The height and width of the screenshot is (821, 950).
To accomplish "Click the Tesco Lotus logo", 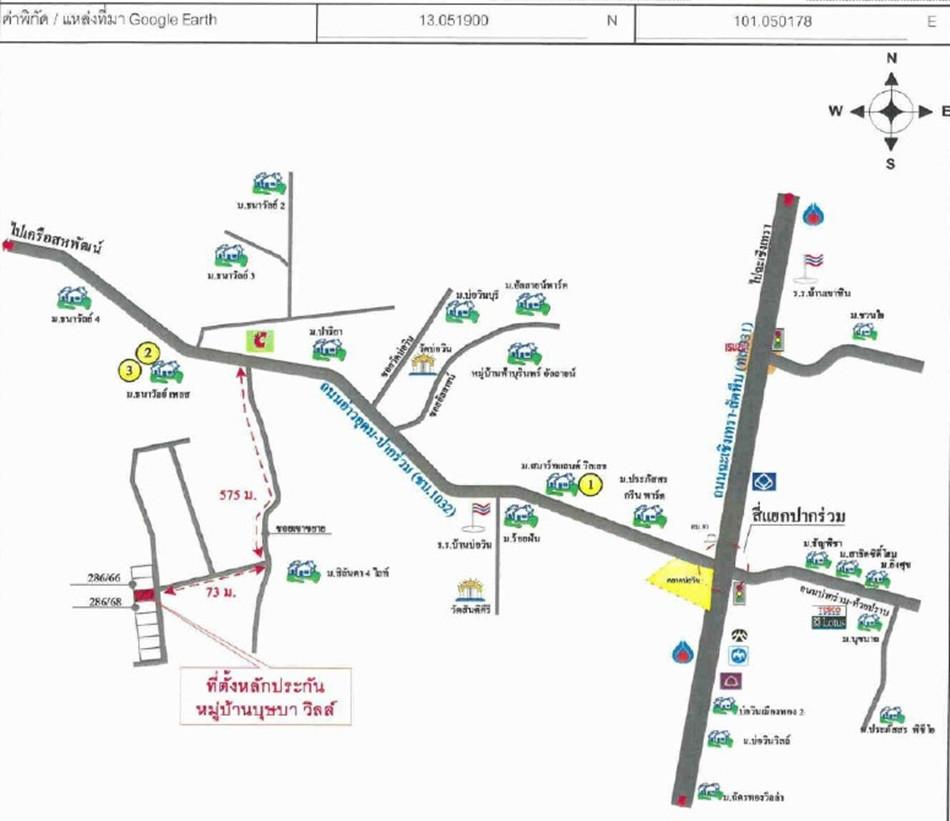I will (829, 619).
